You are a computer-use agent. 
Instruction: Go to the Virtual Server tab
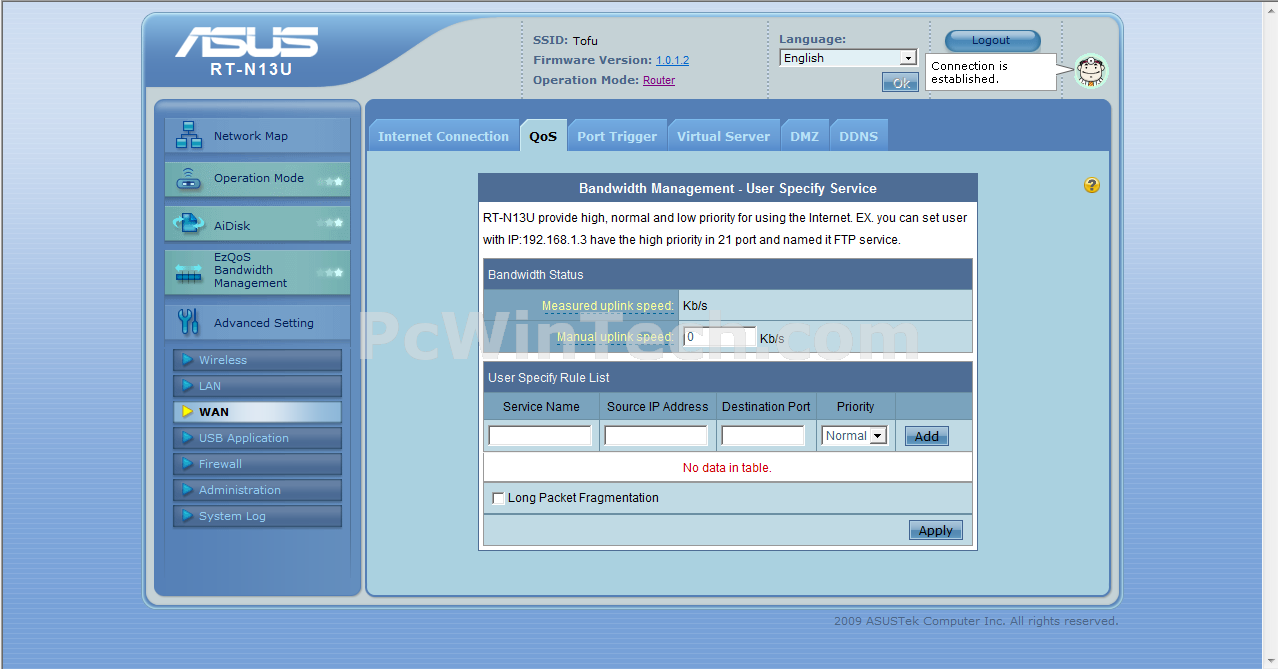[x=723, y=136]
